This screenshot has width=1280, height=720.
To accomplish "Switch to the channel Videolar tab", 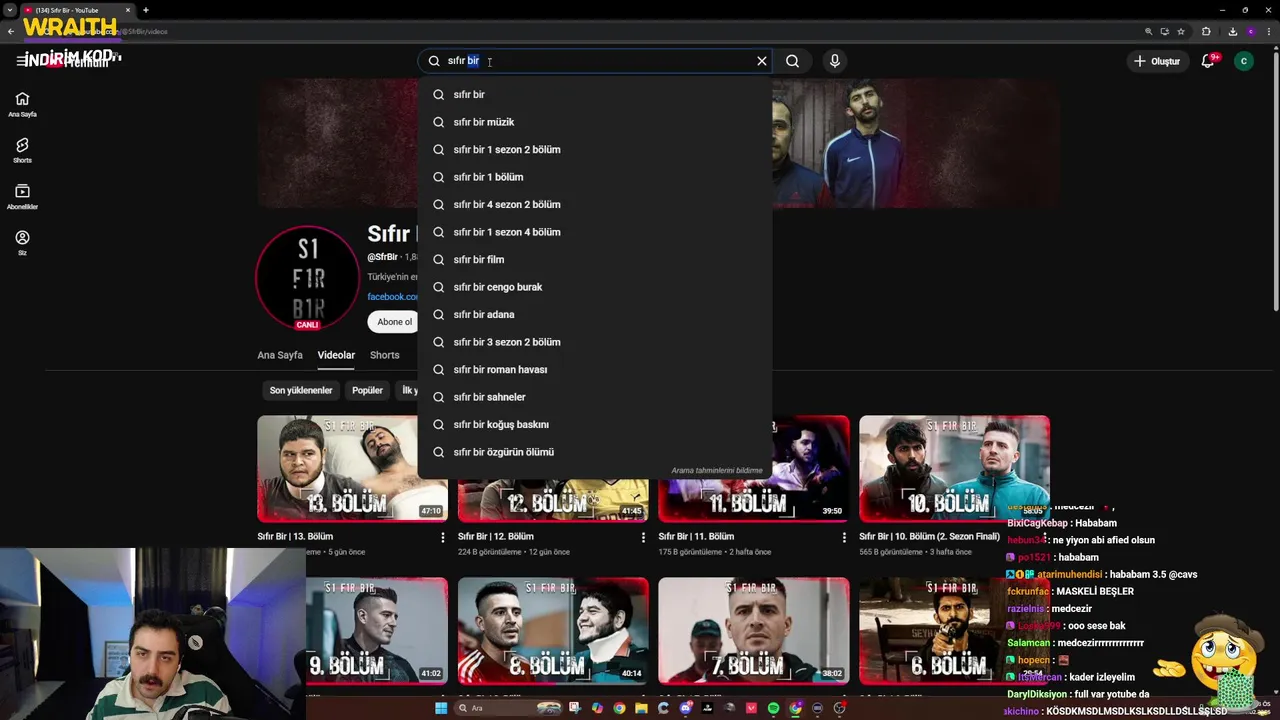I will (x=336, y=355).
